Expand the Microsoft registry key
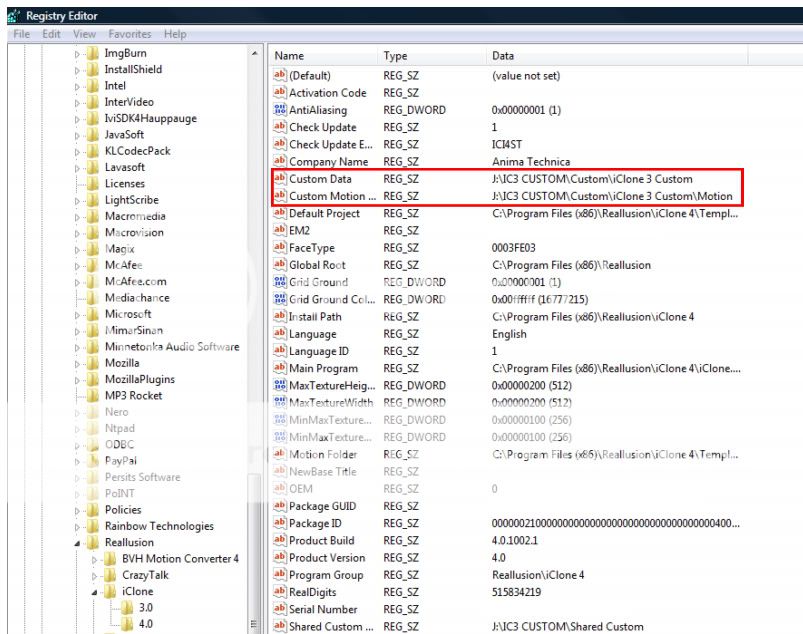 click(x=77, y=314)
